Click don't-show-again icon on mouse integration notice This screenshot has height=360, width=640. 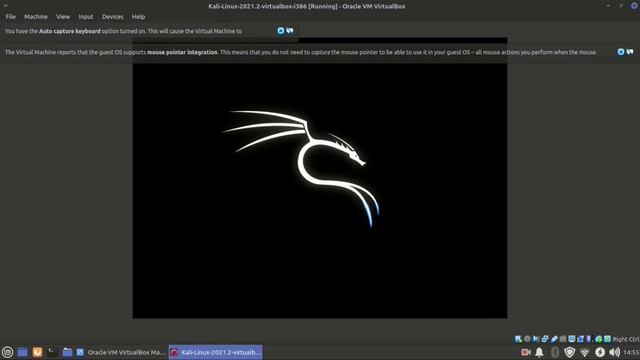pyautogui.click(x=630, y=52)
